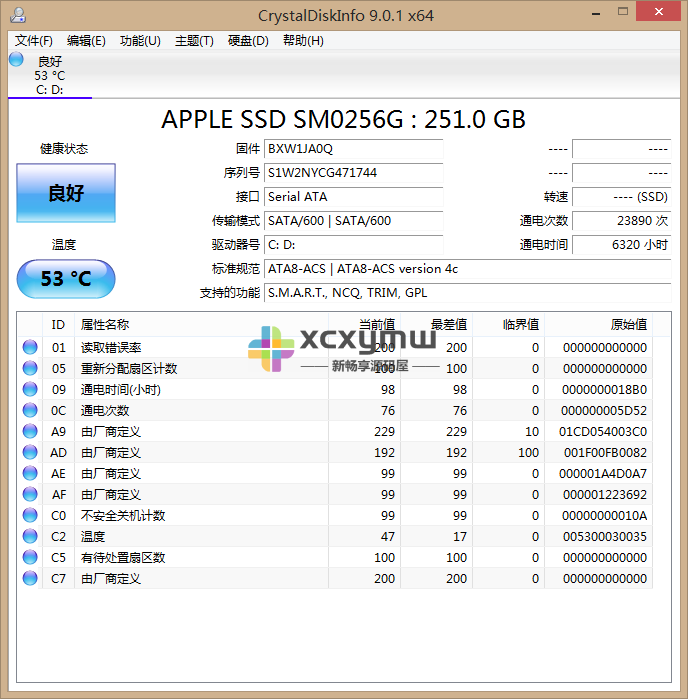Screen dimensions: 688x699
Task: Click raw value 01CD054003C0
Action: (x=603, y=432)
